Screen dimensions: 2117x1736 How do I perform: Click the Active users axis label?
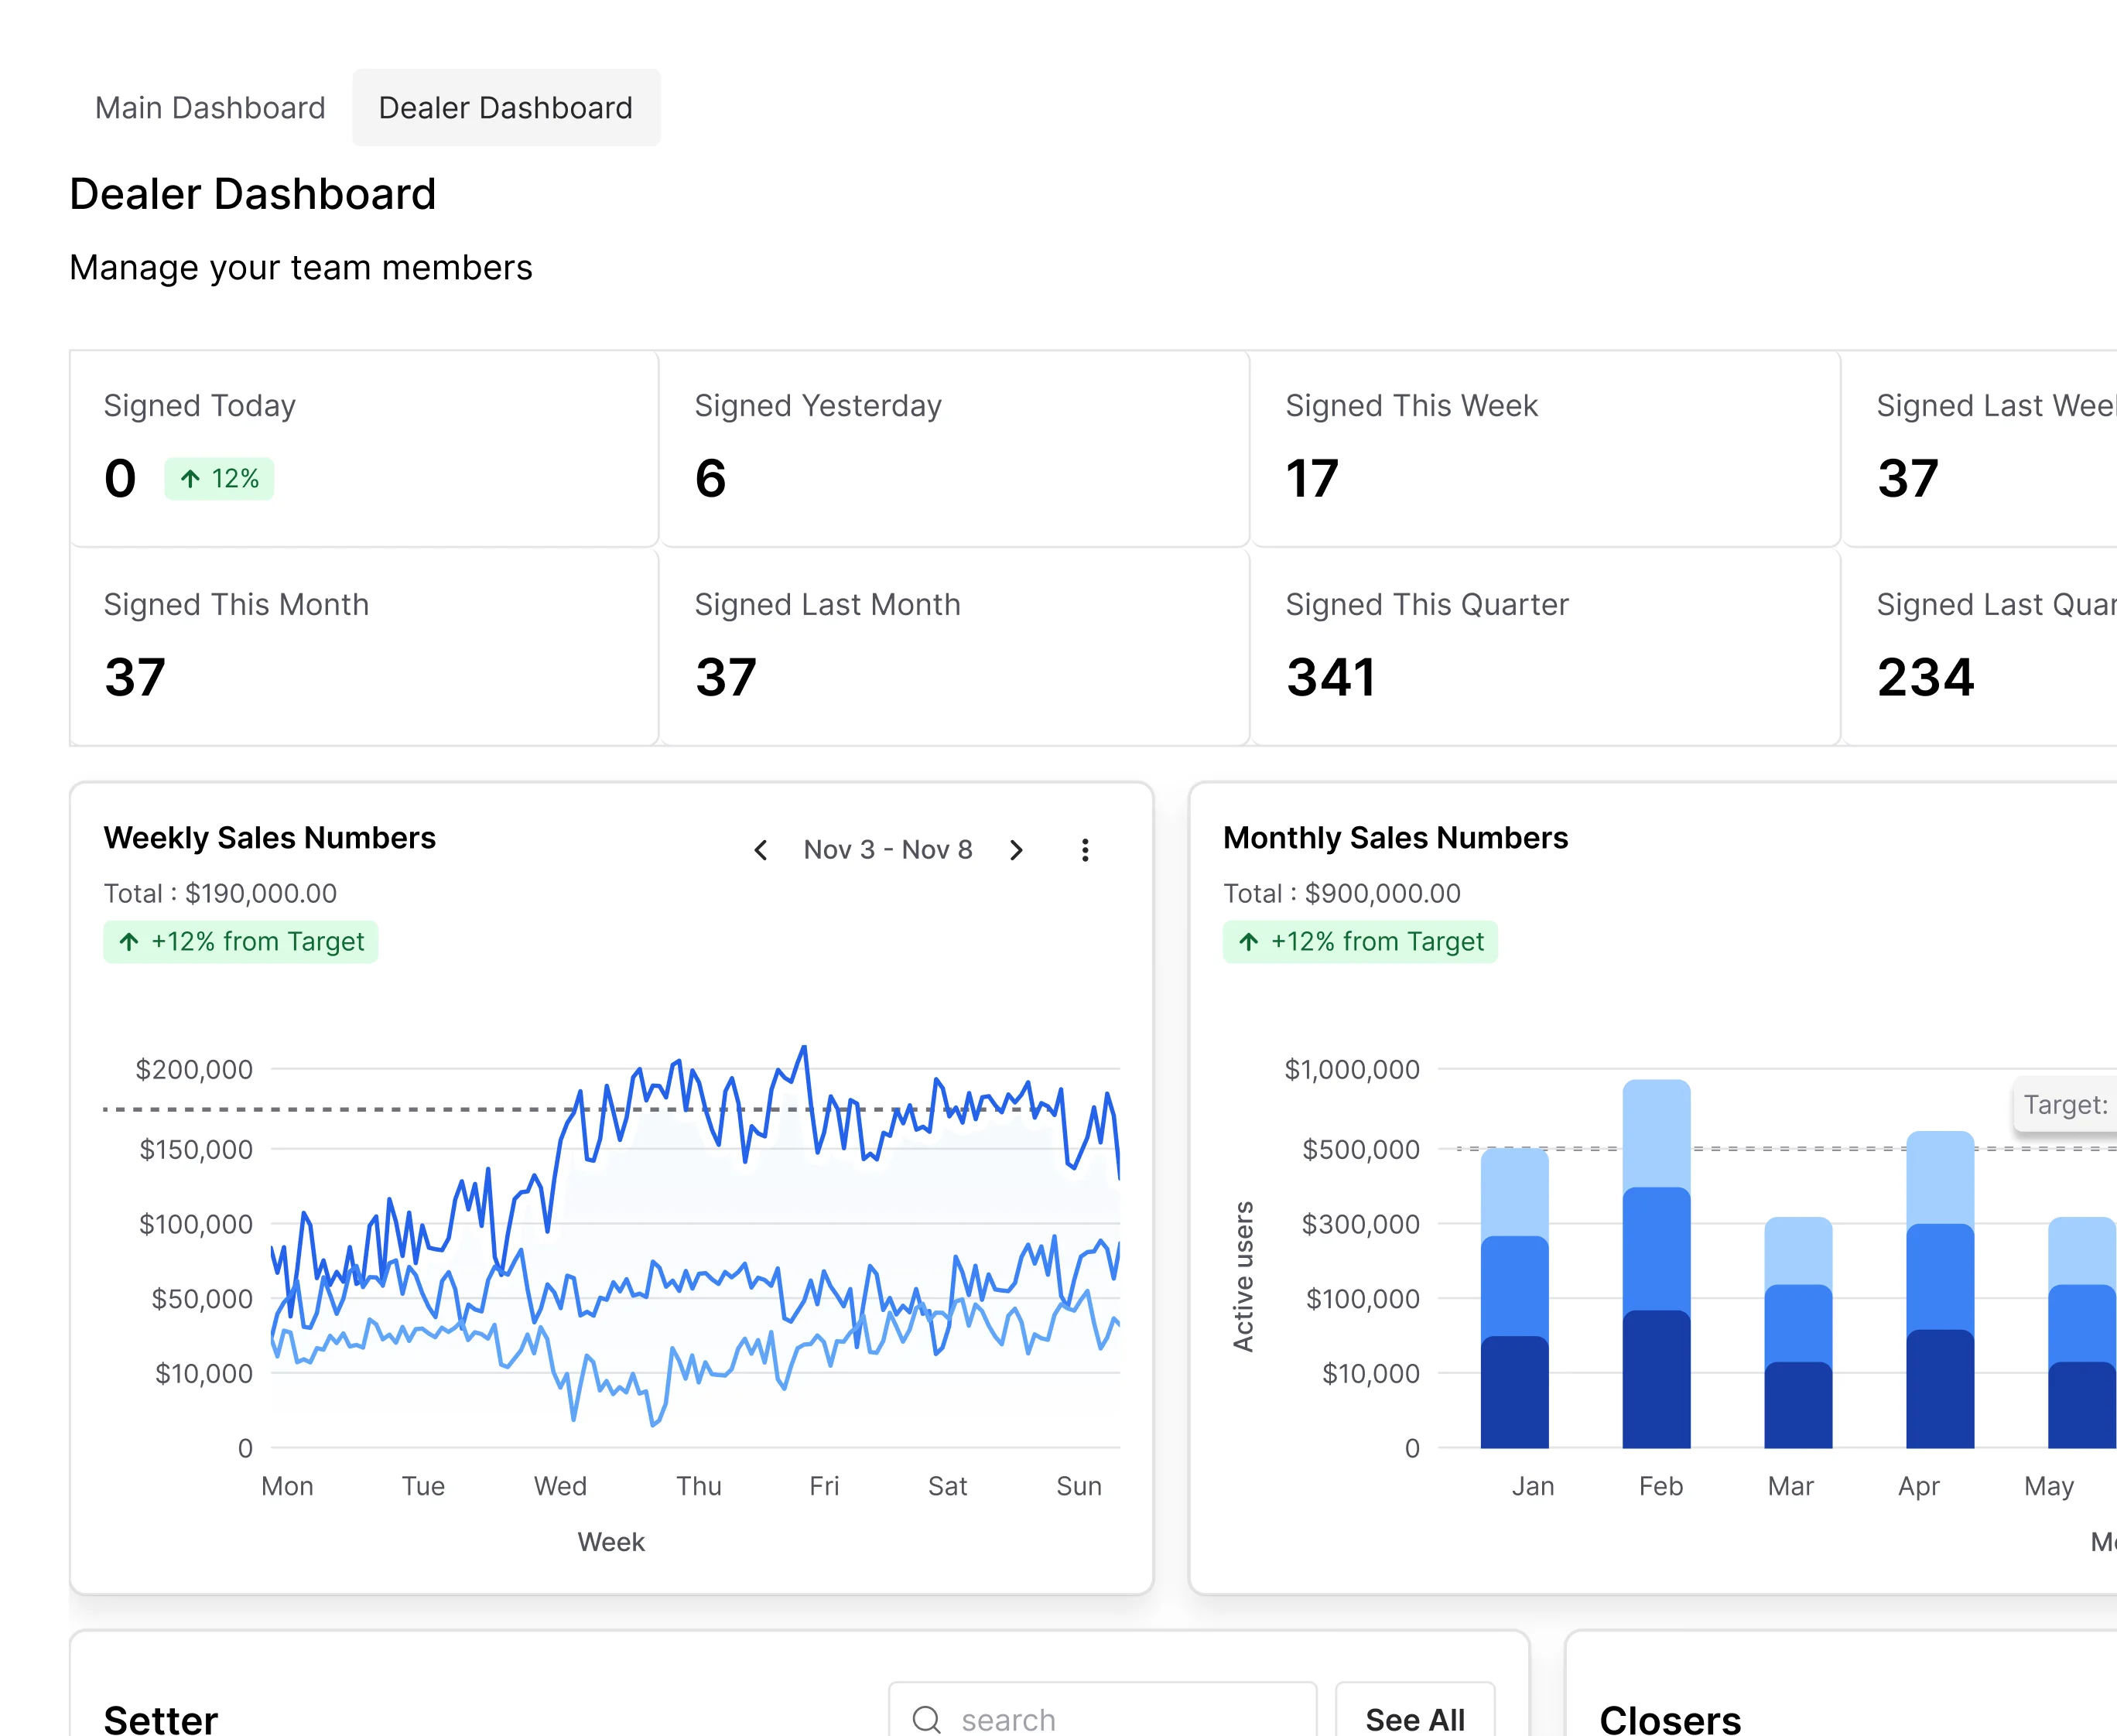point(1243,1277)
